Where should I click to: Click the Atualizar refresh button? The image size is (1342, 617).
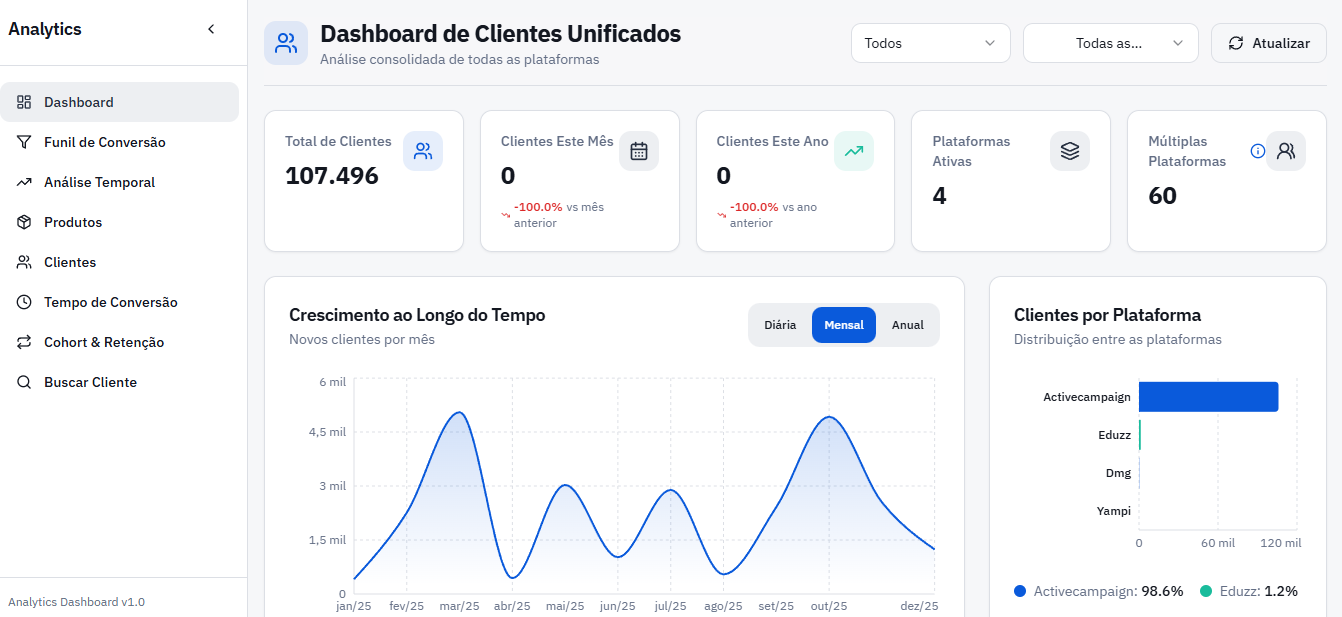pos(1268,43)
